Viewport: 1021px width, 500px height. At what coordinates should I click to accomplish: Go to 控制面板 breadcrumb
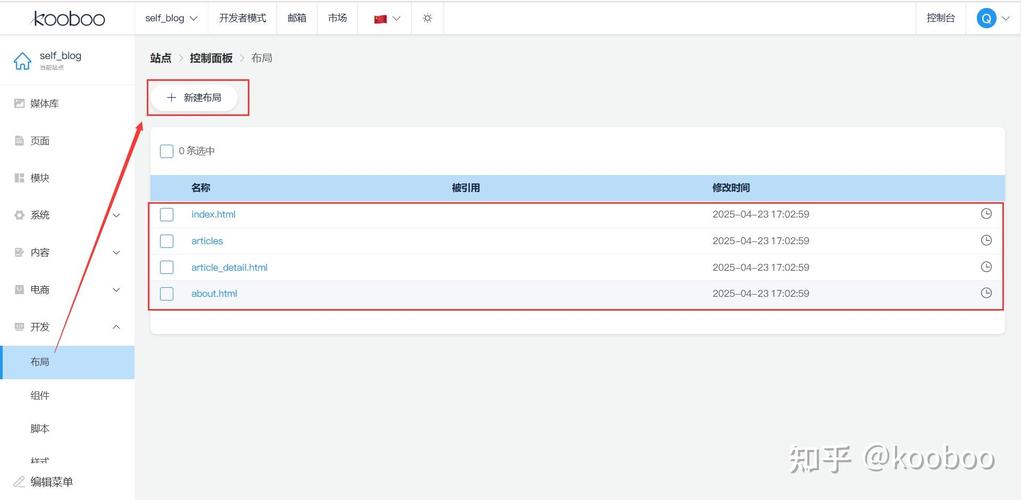click(211, 58)
